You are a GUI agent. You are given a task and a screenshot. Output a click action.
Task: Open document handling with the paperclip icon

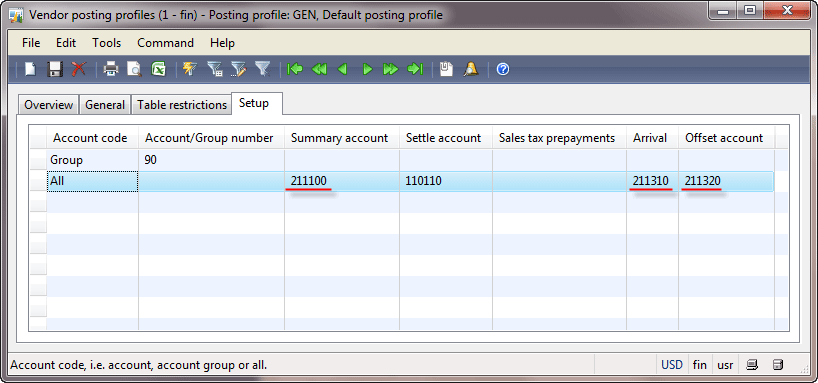(x=446, y=69)
